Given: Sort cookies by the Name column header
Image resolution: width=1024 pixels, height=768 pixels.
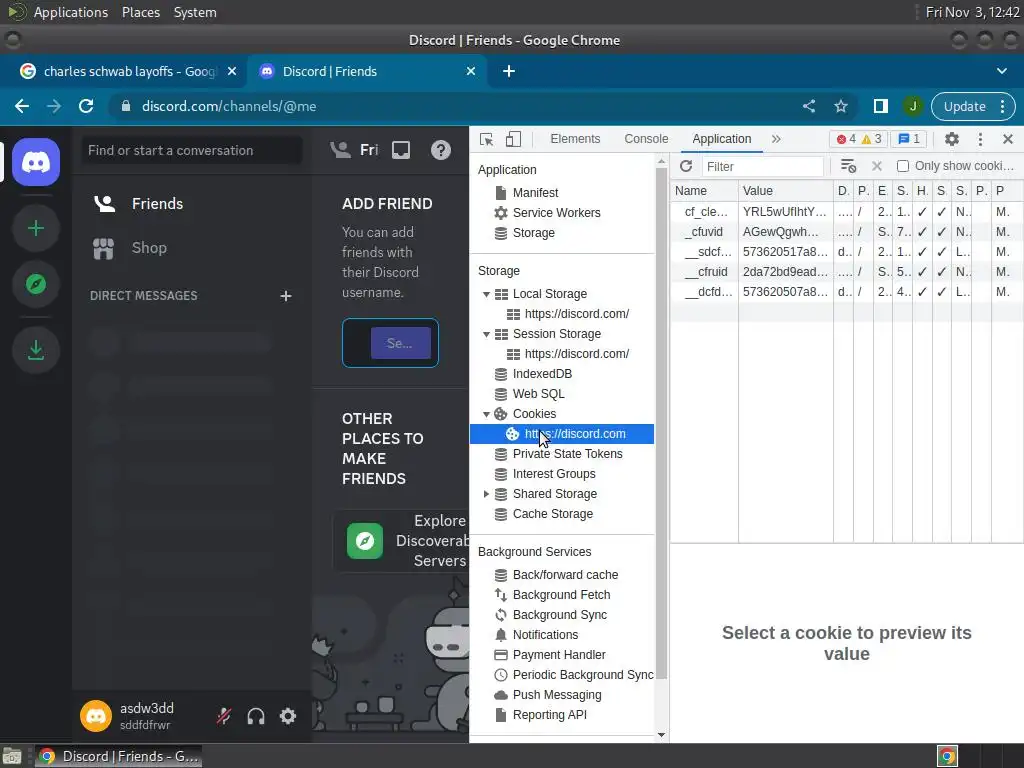Looking at the screenshot, I should pyautogui.click(x=704, y=191).
